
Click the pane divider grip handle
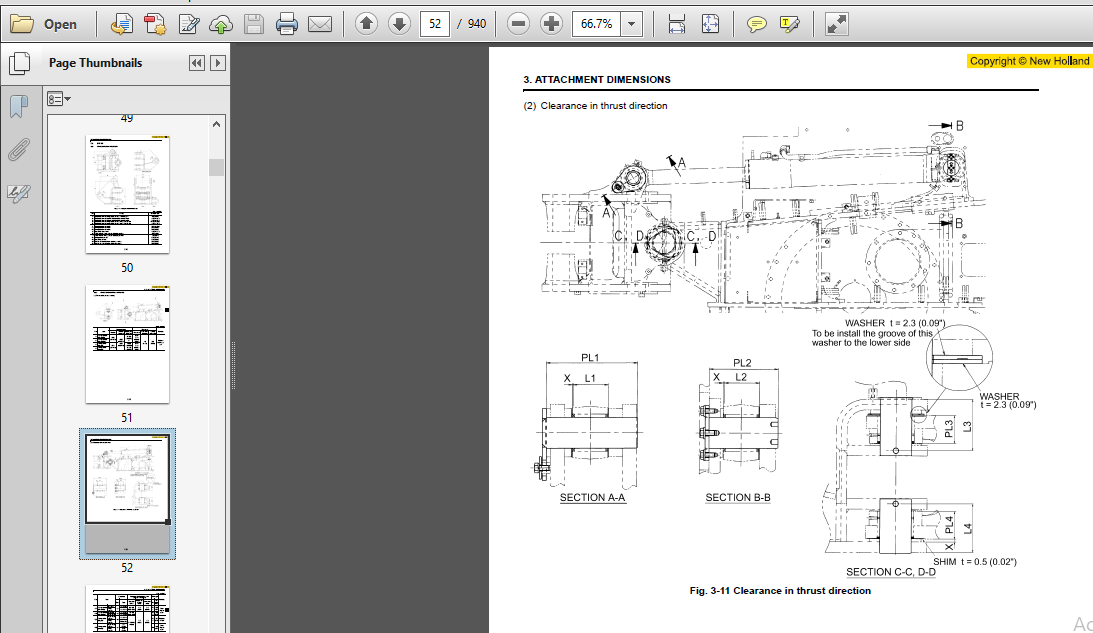click(233, 366)
